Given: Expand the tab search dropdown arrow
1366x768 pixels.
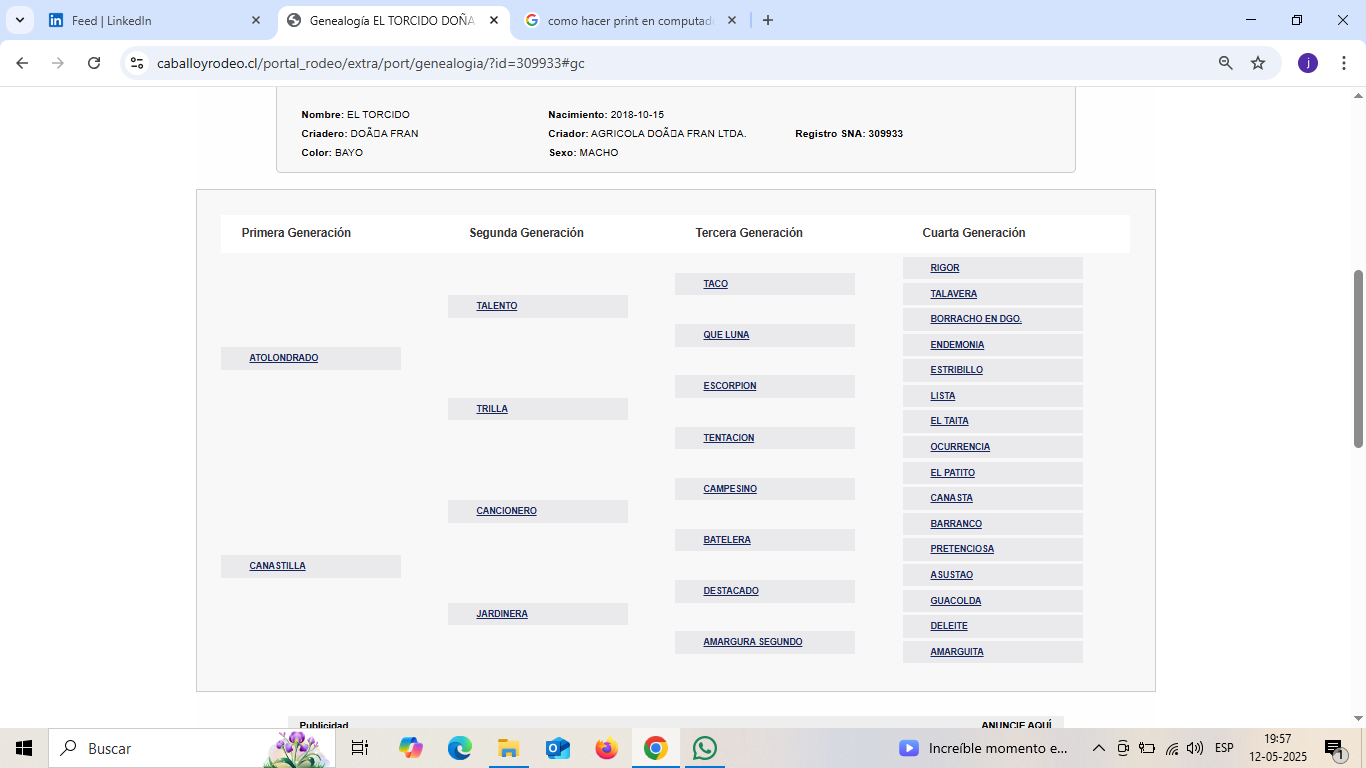Looking at the screenshot, I should click(x=19, y=20).
